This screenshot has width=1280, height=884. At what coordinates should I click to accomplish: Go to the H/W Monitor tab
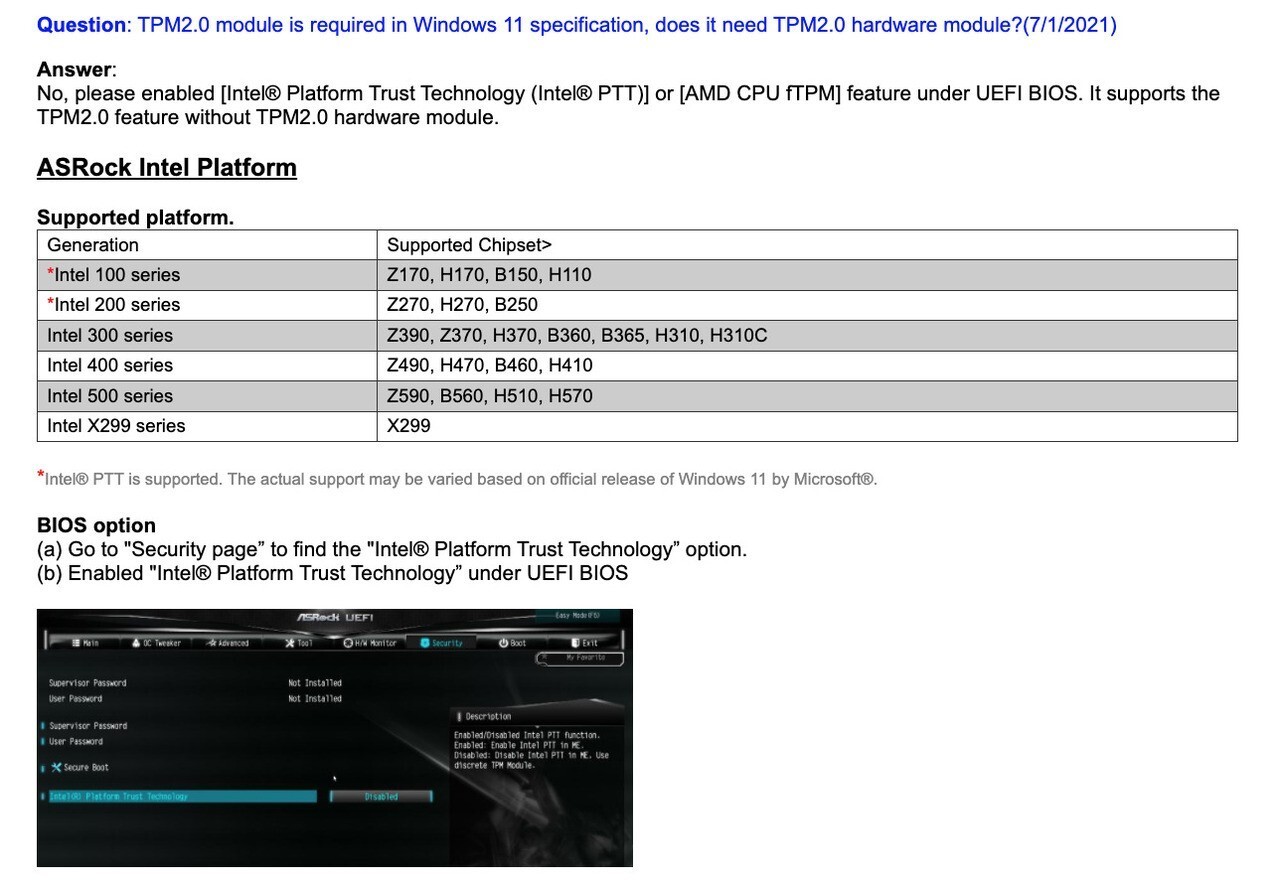(370, 643)
